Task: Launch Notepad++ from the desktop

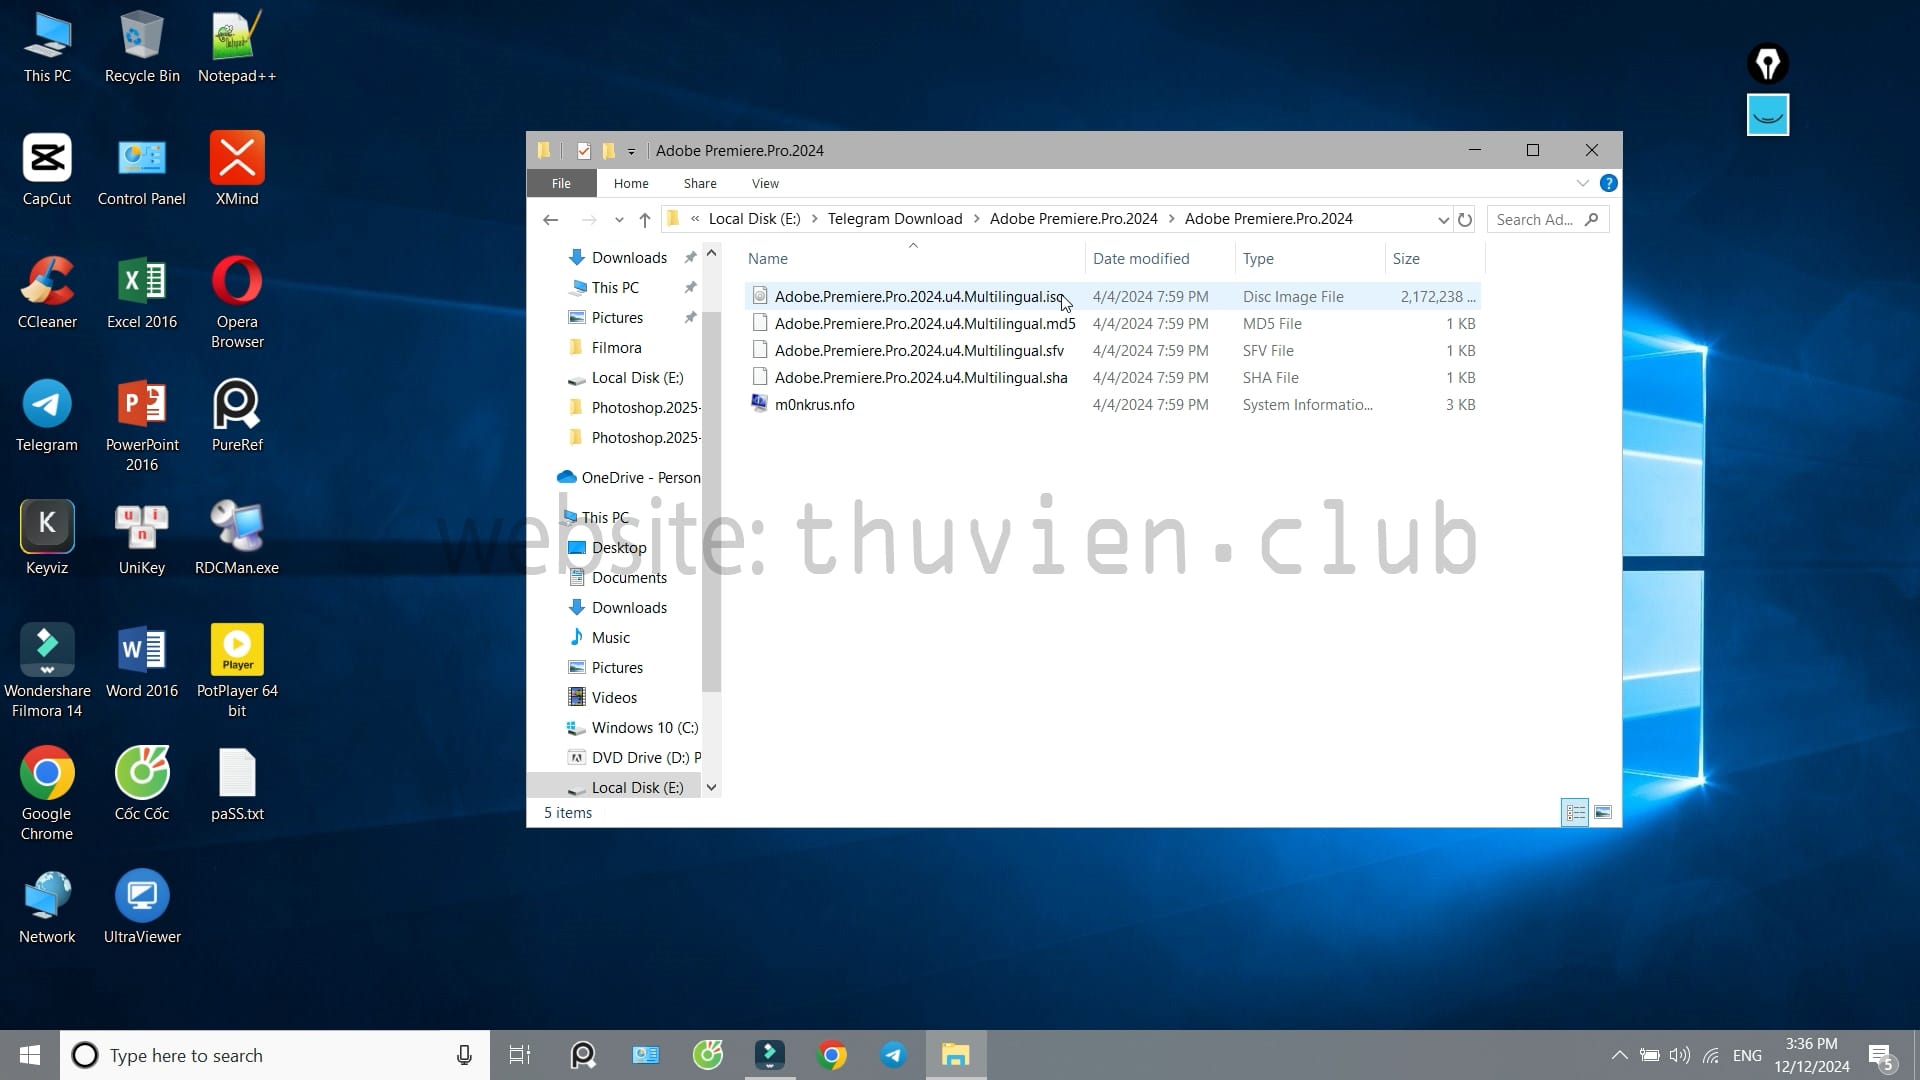Action: click(x=237, y=47)
